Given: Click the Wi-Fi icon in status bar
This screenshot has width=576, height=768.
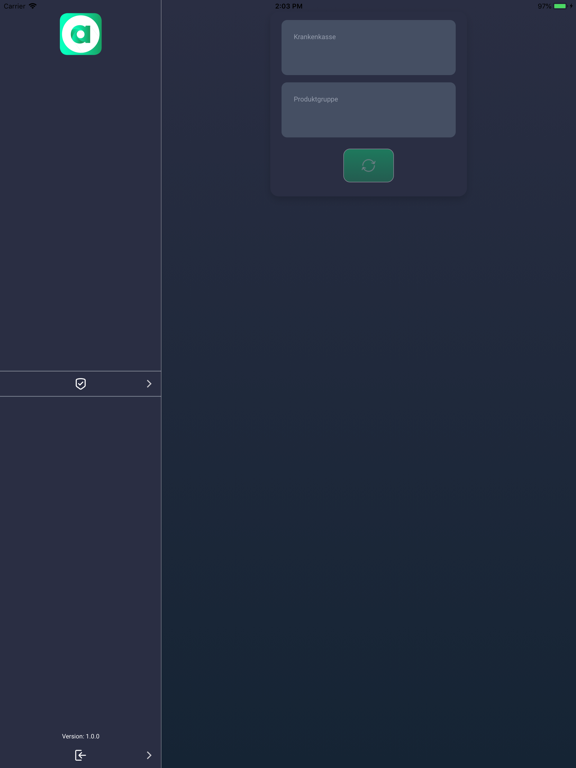Looking at the screenshot, I should click(33, 6).
